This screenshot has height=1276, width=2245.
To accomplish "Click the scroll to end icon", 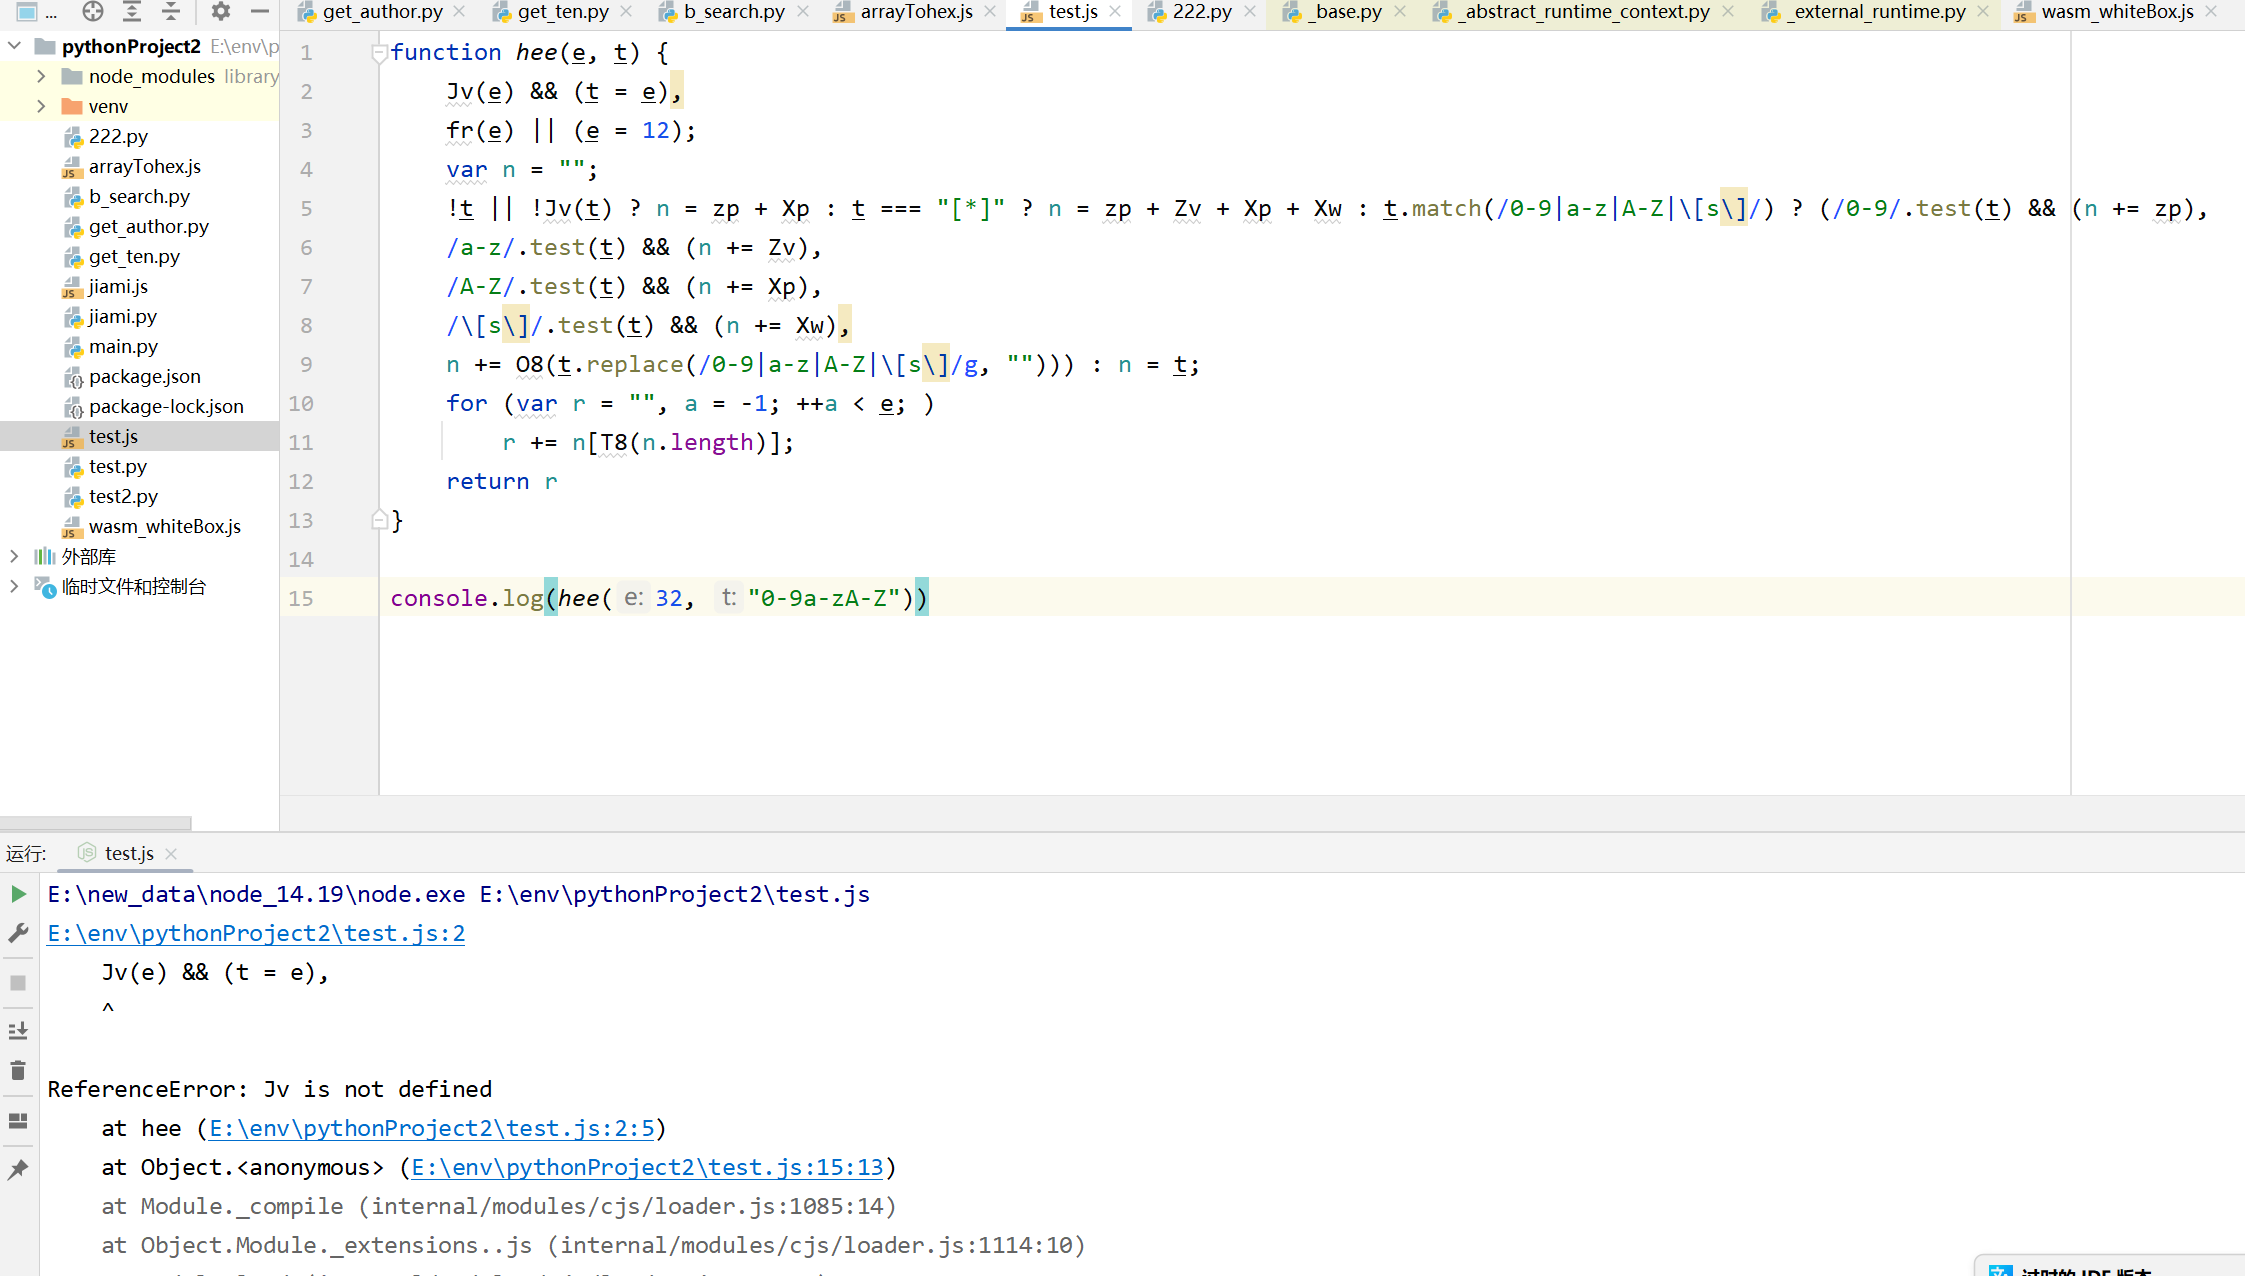I will (18, 1030).
